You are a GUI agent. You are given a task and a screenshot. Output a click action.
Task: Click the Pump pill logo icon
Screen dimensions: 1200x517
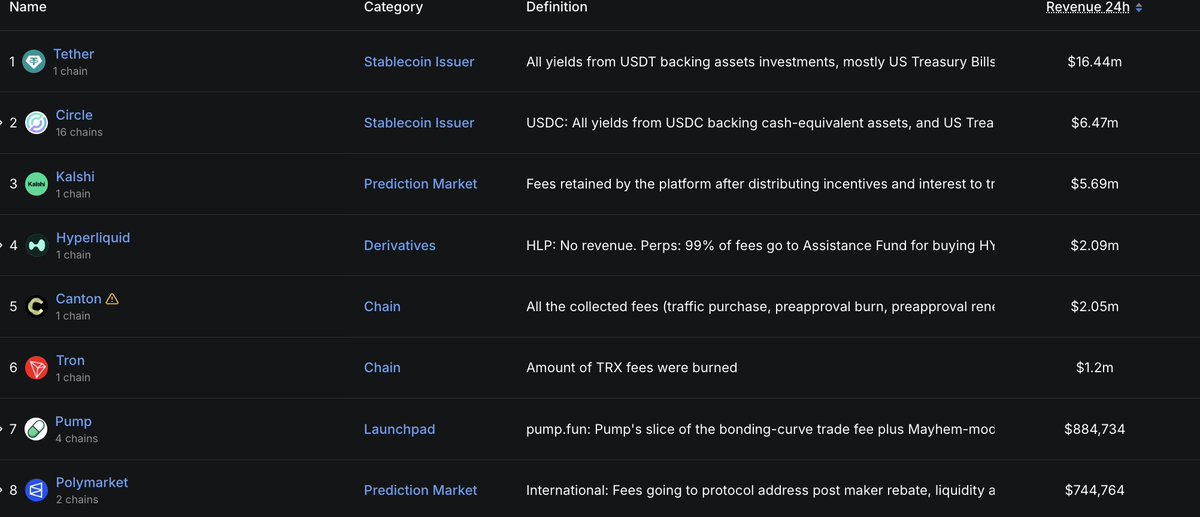pos(36,429)
